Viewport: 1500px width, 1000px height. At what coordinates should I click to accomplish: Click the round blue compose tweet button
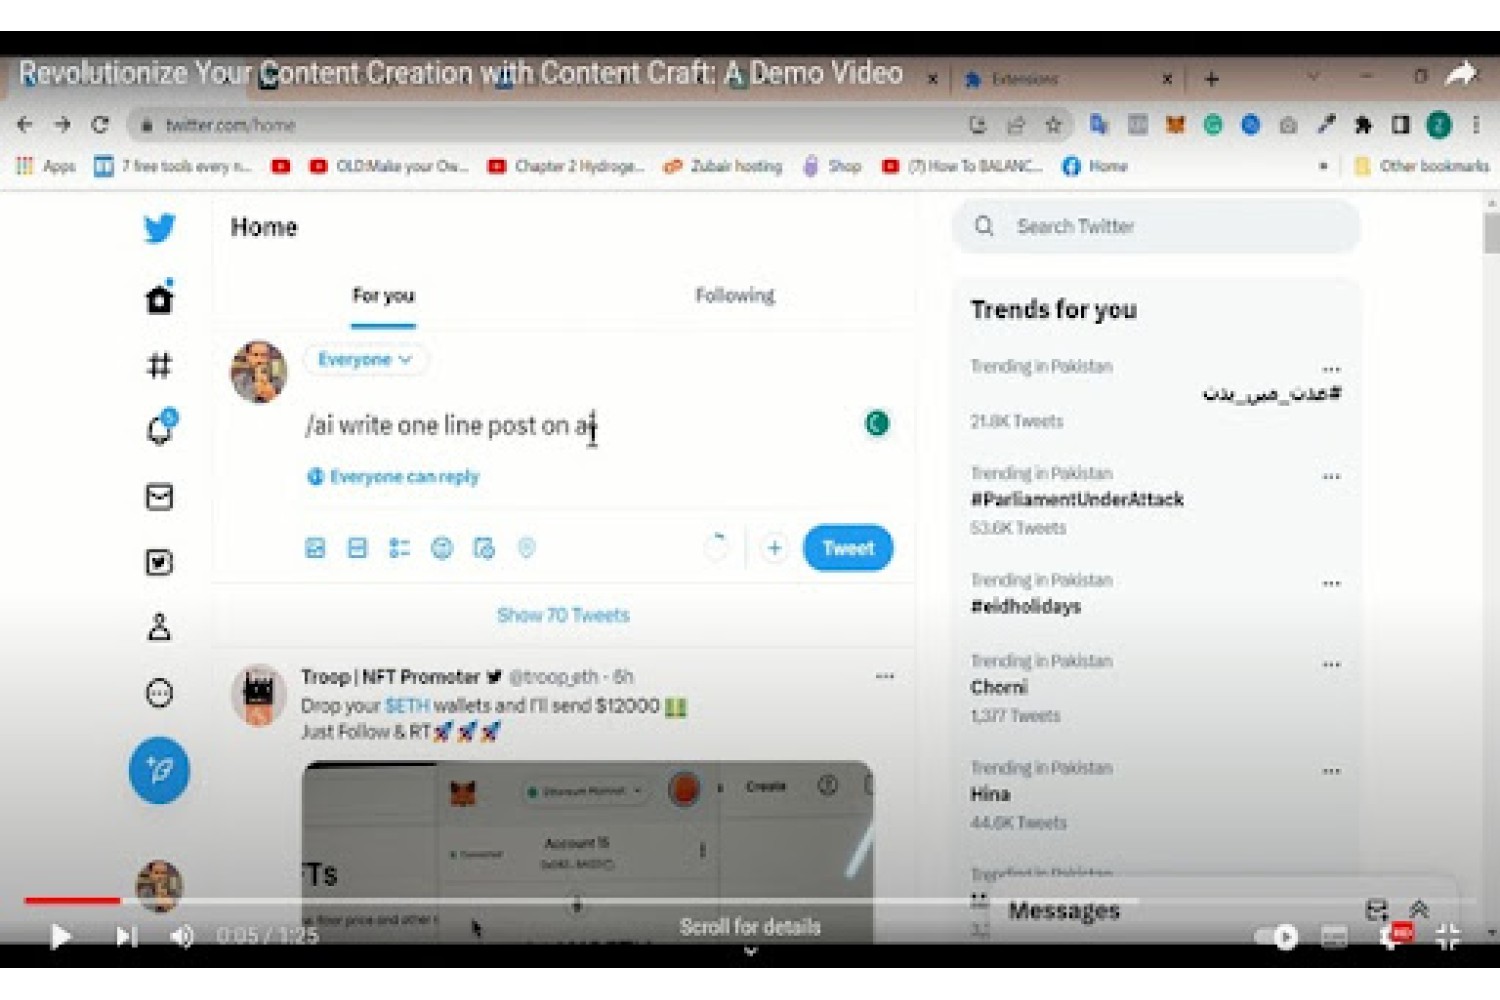(159, 770)
